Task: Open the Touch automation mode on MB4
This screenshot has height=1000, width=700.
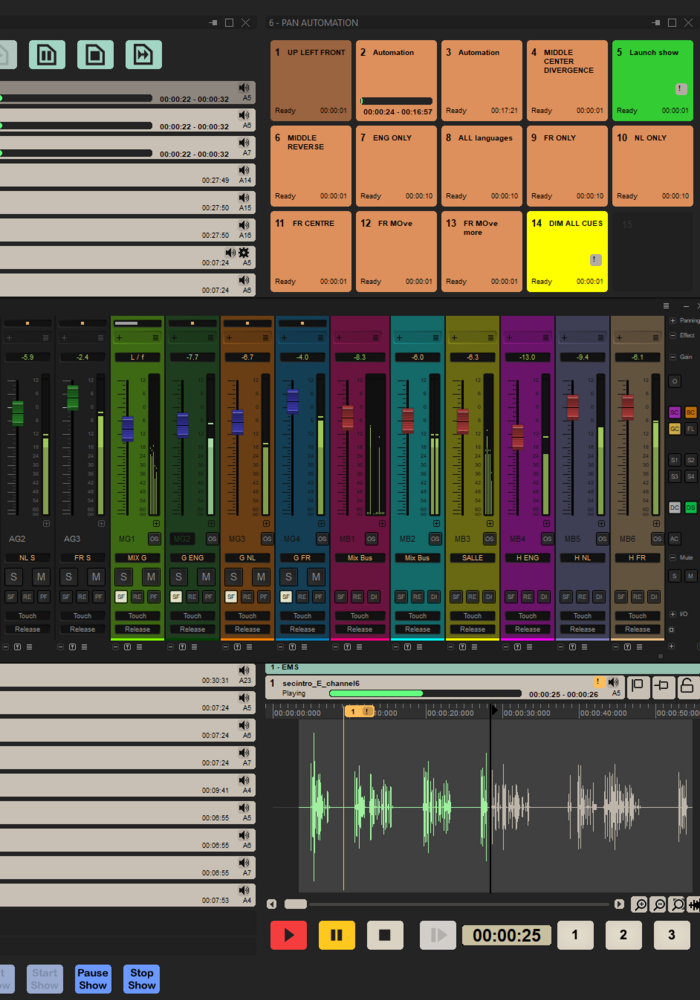Action: (x=527, y=616)
